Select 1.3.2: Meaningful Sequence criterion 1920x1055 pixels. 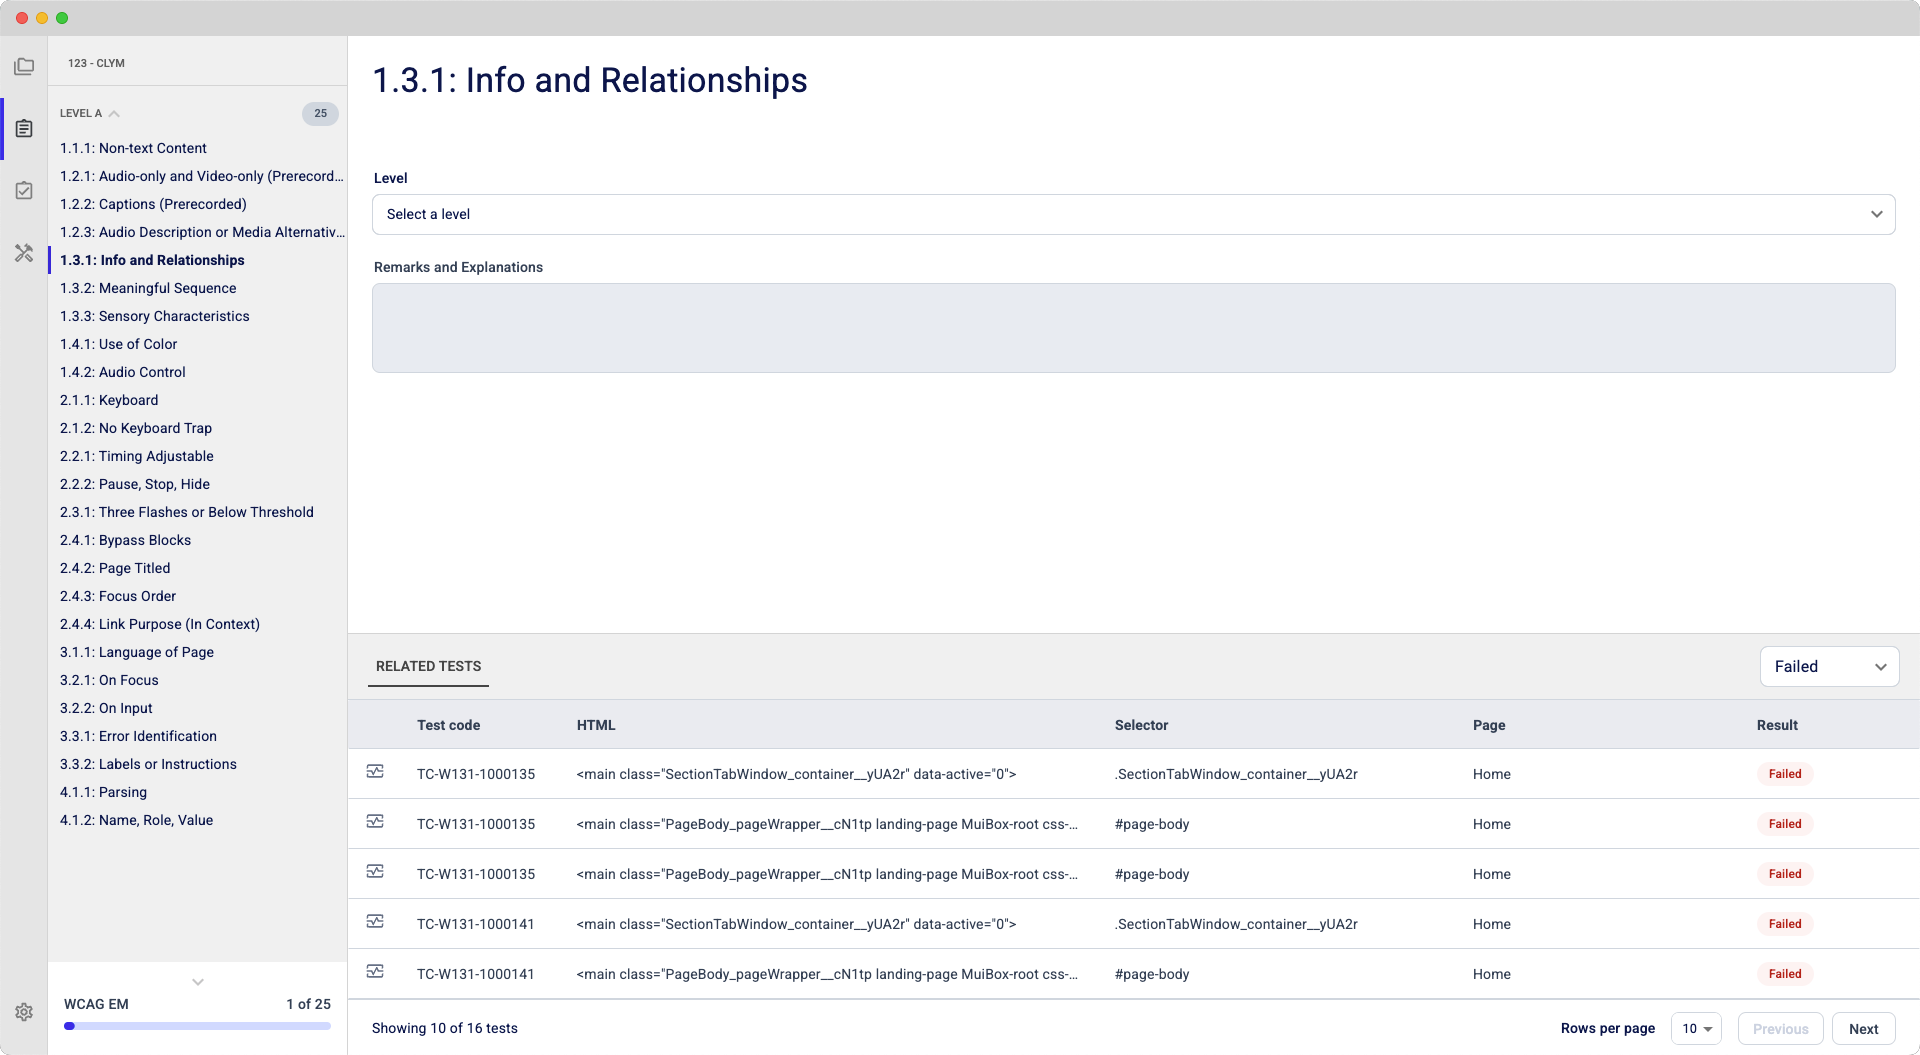pyautogui.click(x=148, y=288)
